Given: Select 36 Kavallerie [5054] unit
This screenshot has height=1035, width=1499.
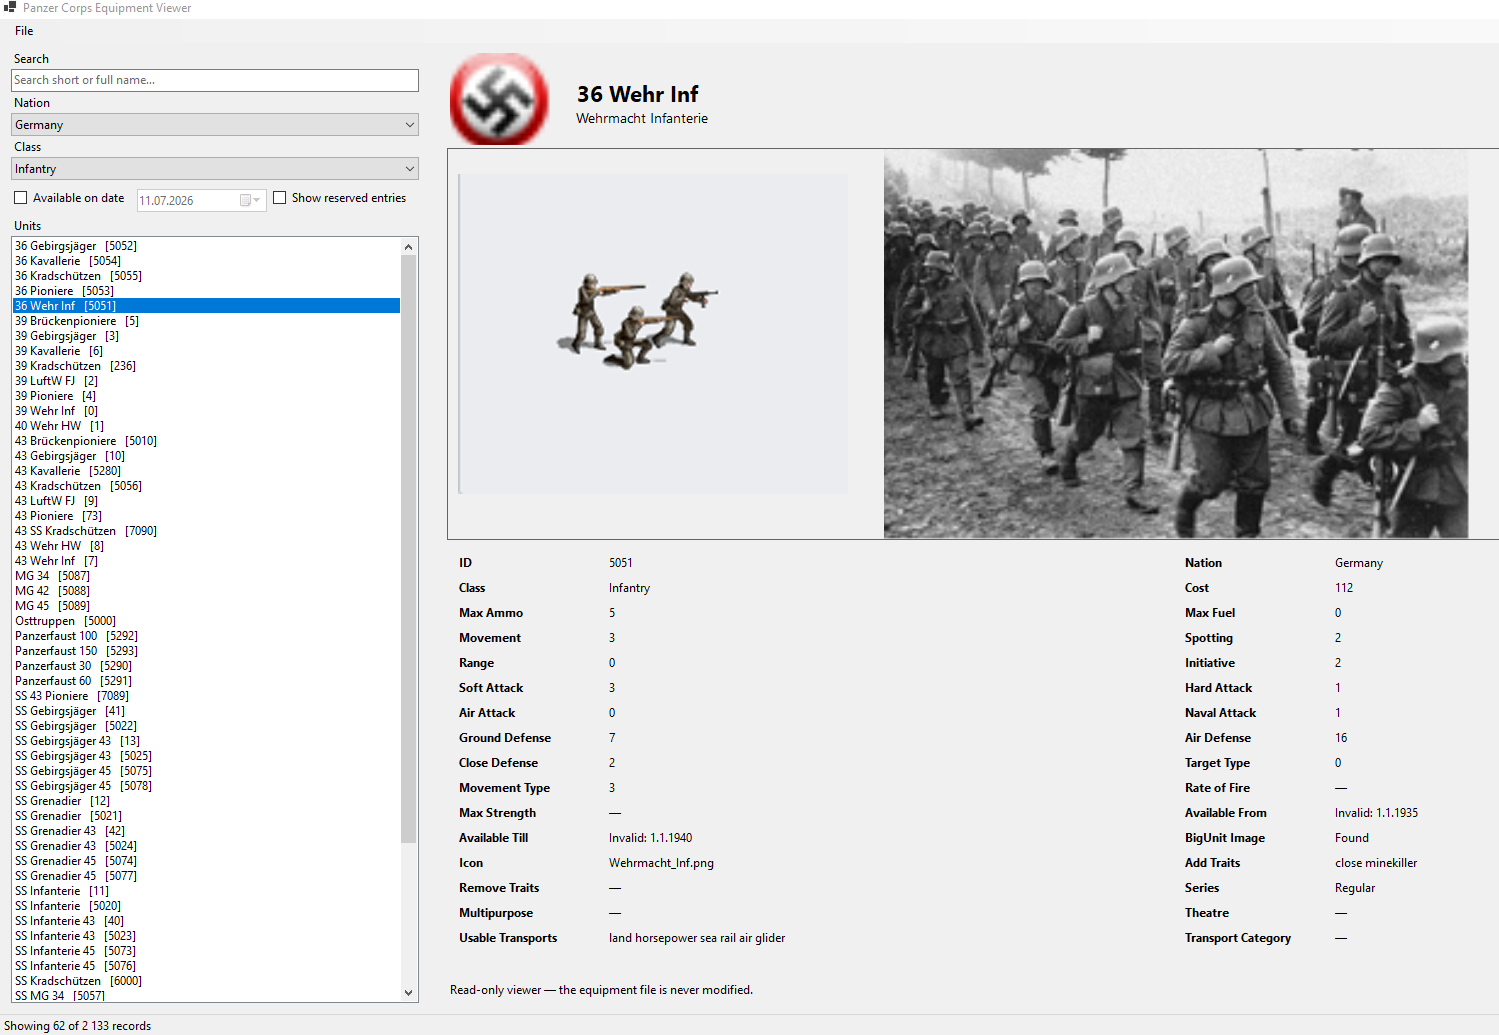Looking at the screenshot, I should click(x=206, y=261).
